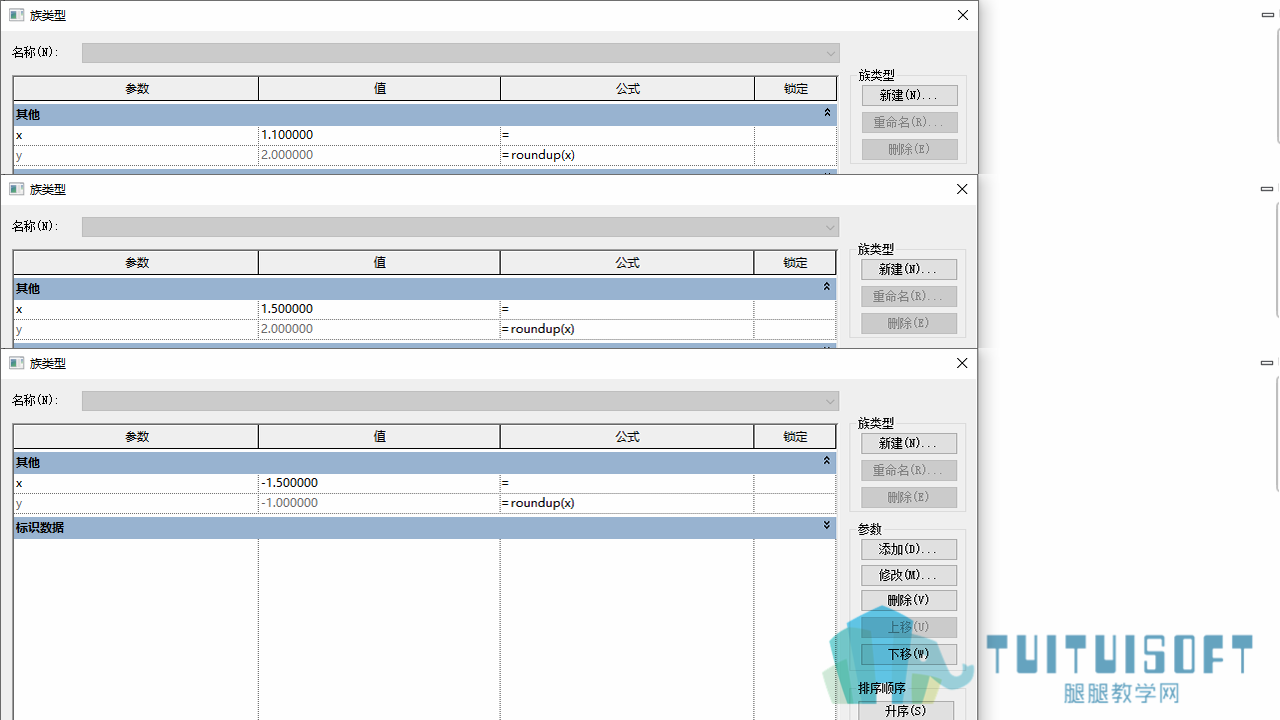Screen dimensions: 1280x720
Task: Click formula cell of x in middle dialog
Action: pyautogui.click(x=627, y=309)
